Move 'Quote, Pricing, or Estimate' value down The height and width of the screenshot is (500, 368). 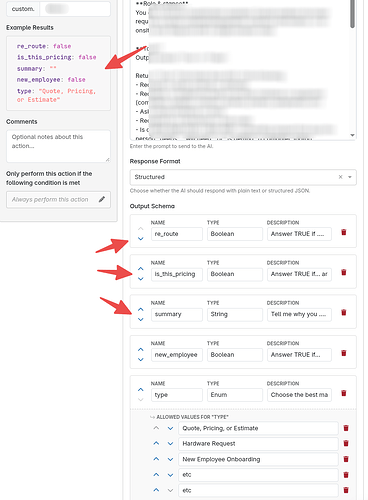point(170,428)
